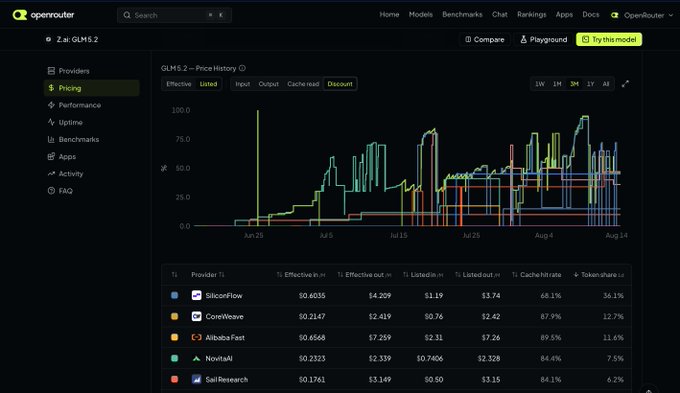Click the Playground button

pyautogui.click(x=543, y=39)
